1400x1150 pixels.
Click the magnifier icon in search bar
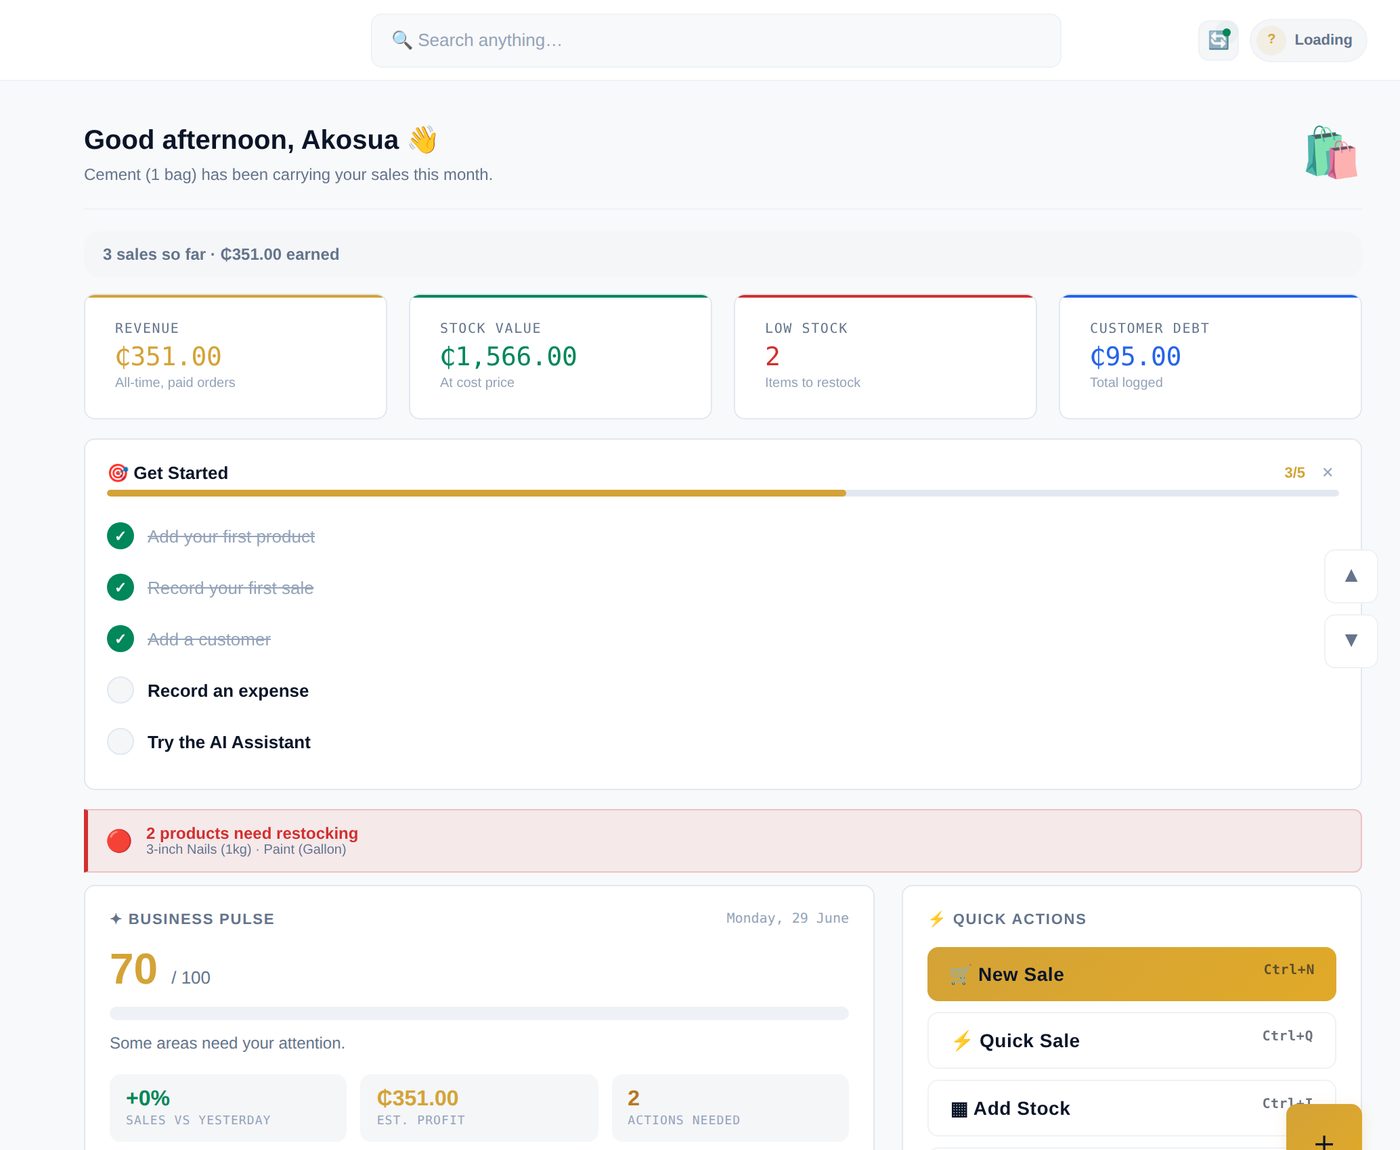coord(402,40)
